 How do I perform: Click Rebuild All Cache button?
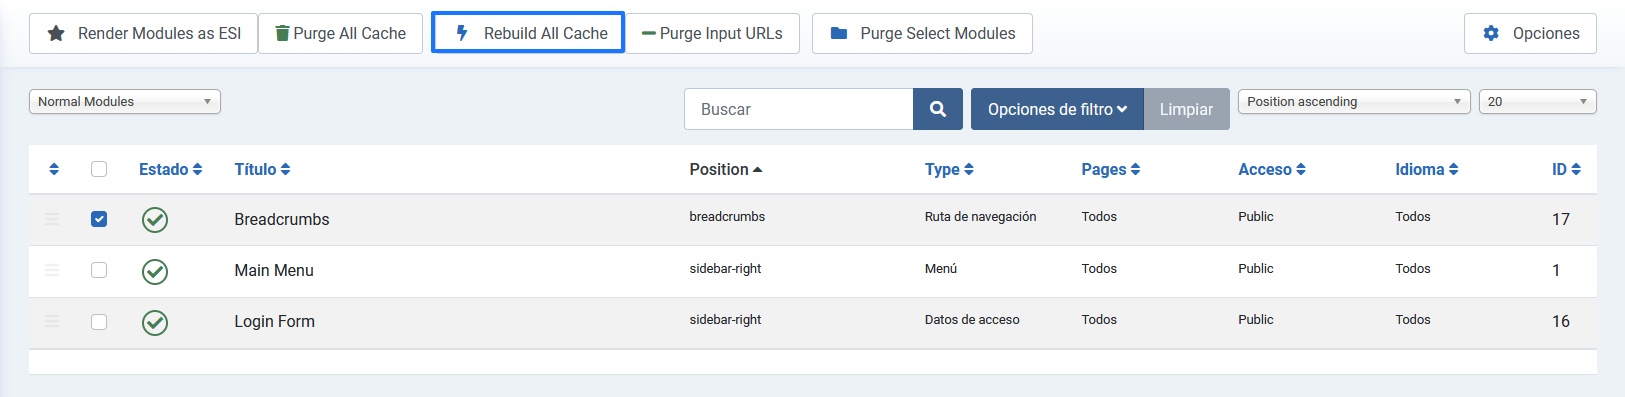point(528,33)
